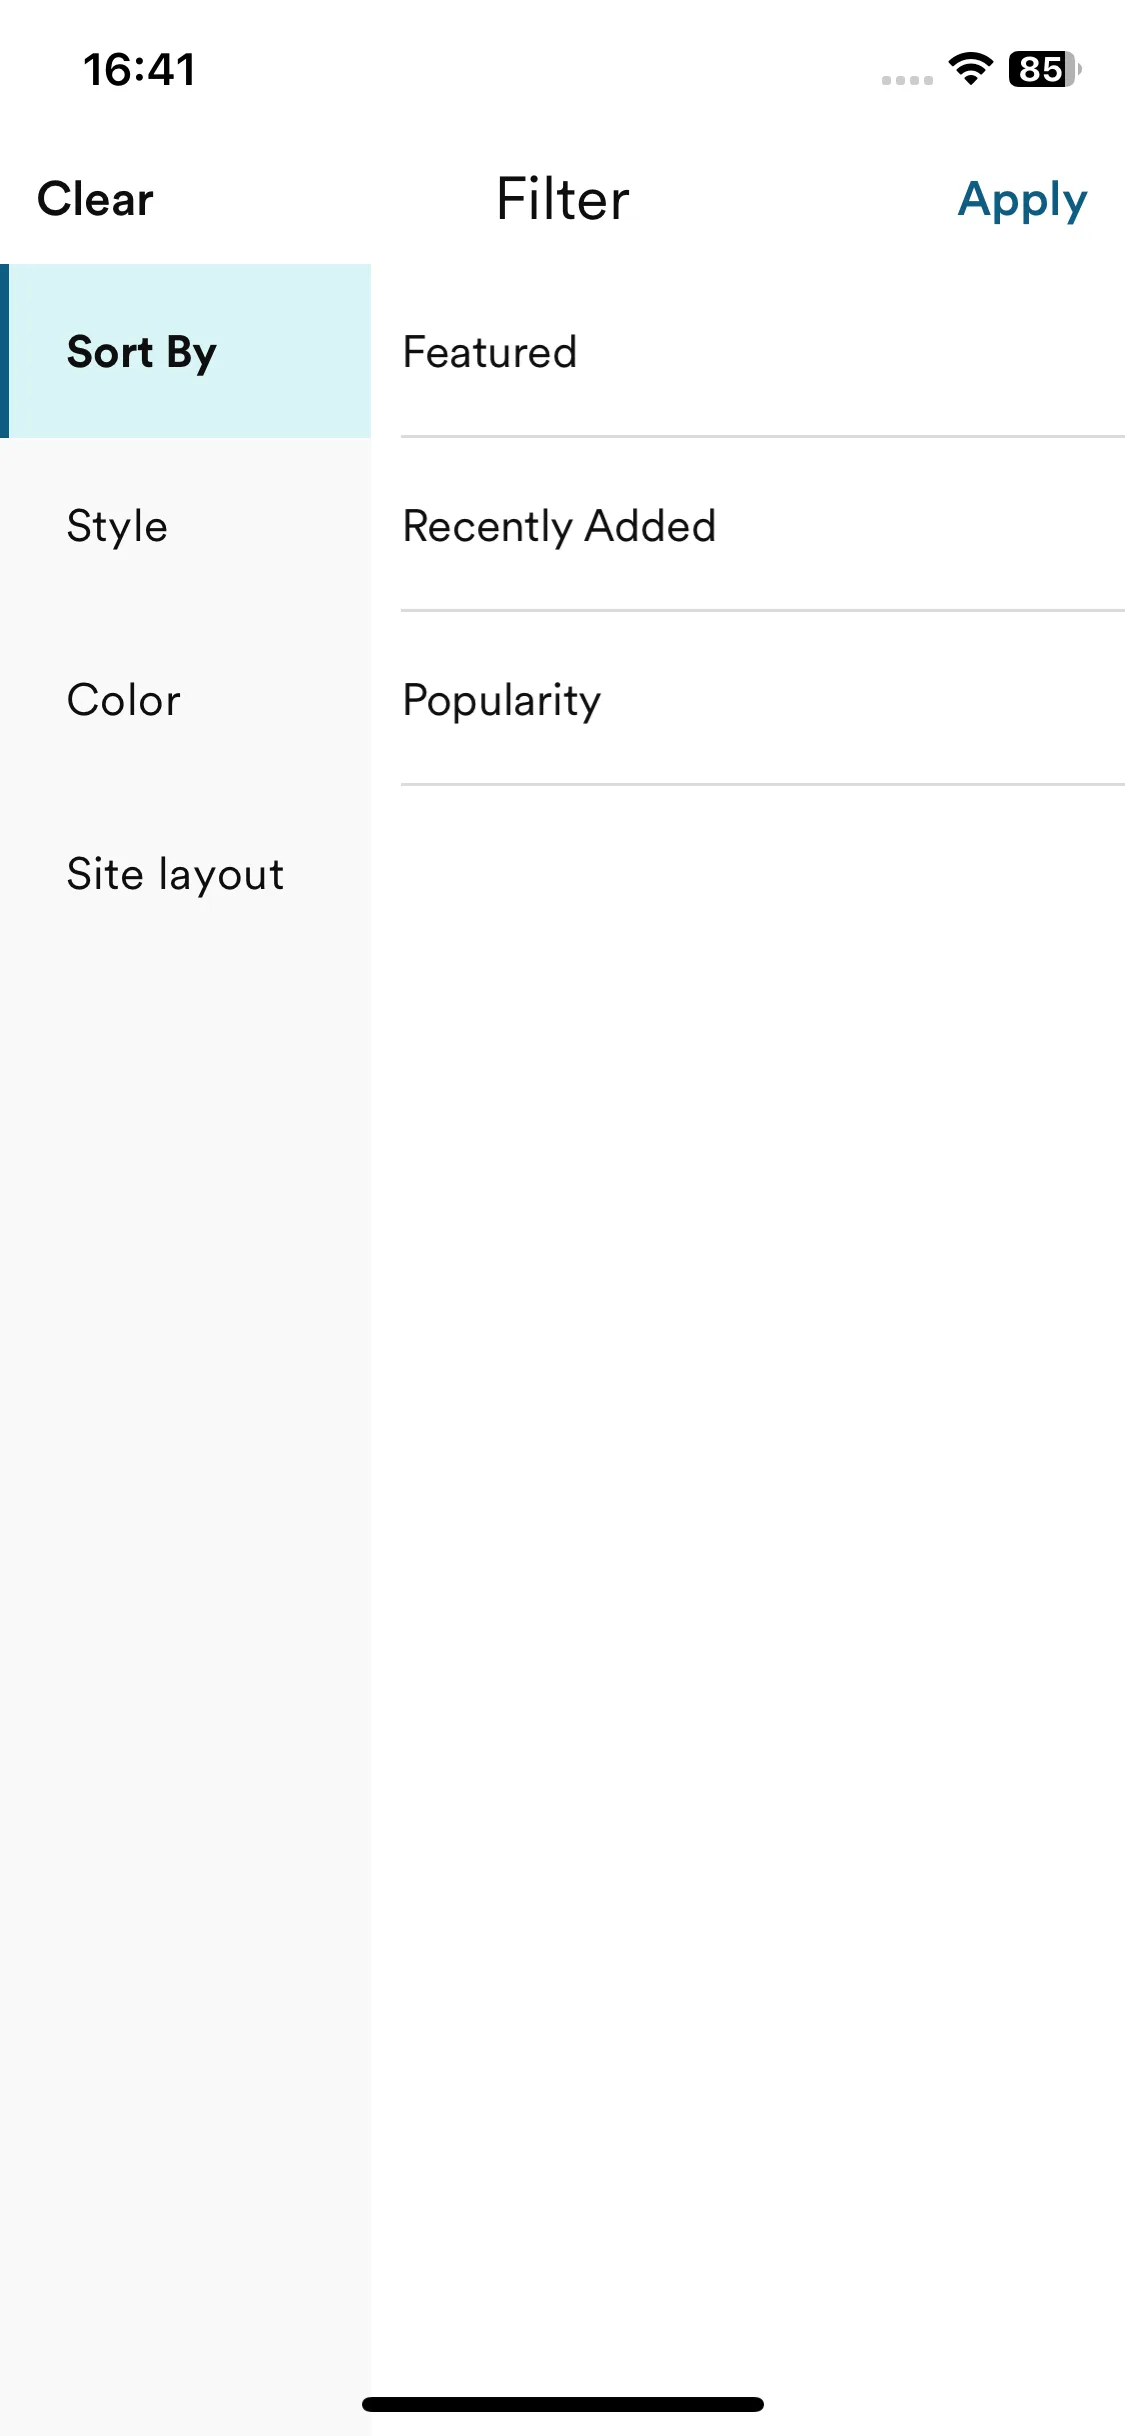Choose the Featured sort option

pyautogui.click(x=763, y=351)
